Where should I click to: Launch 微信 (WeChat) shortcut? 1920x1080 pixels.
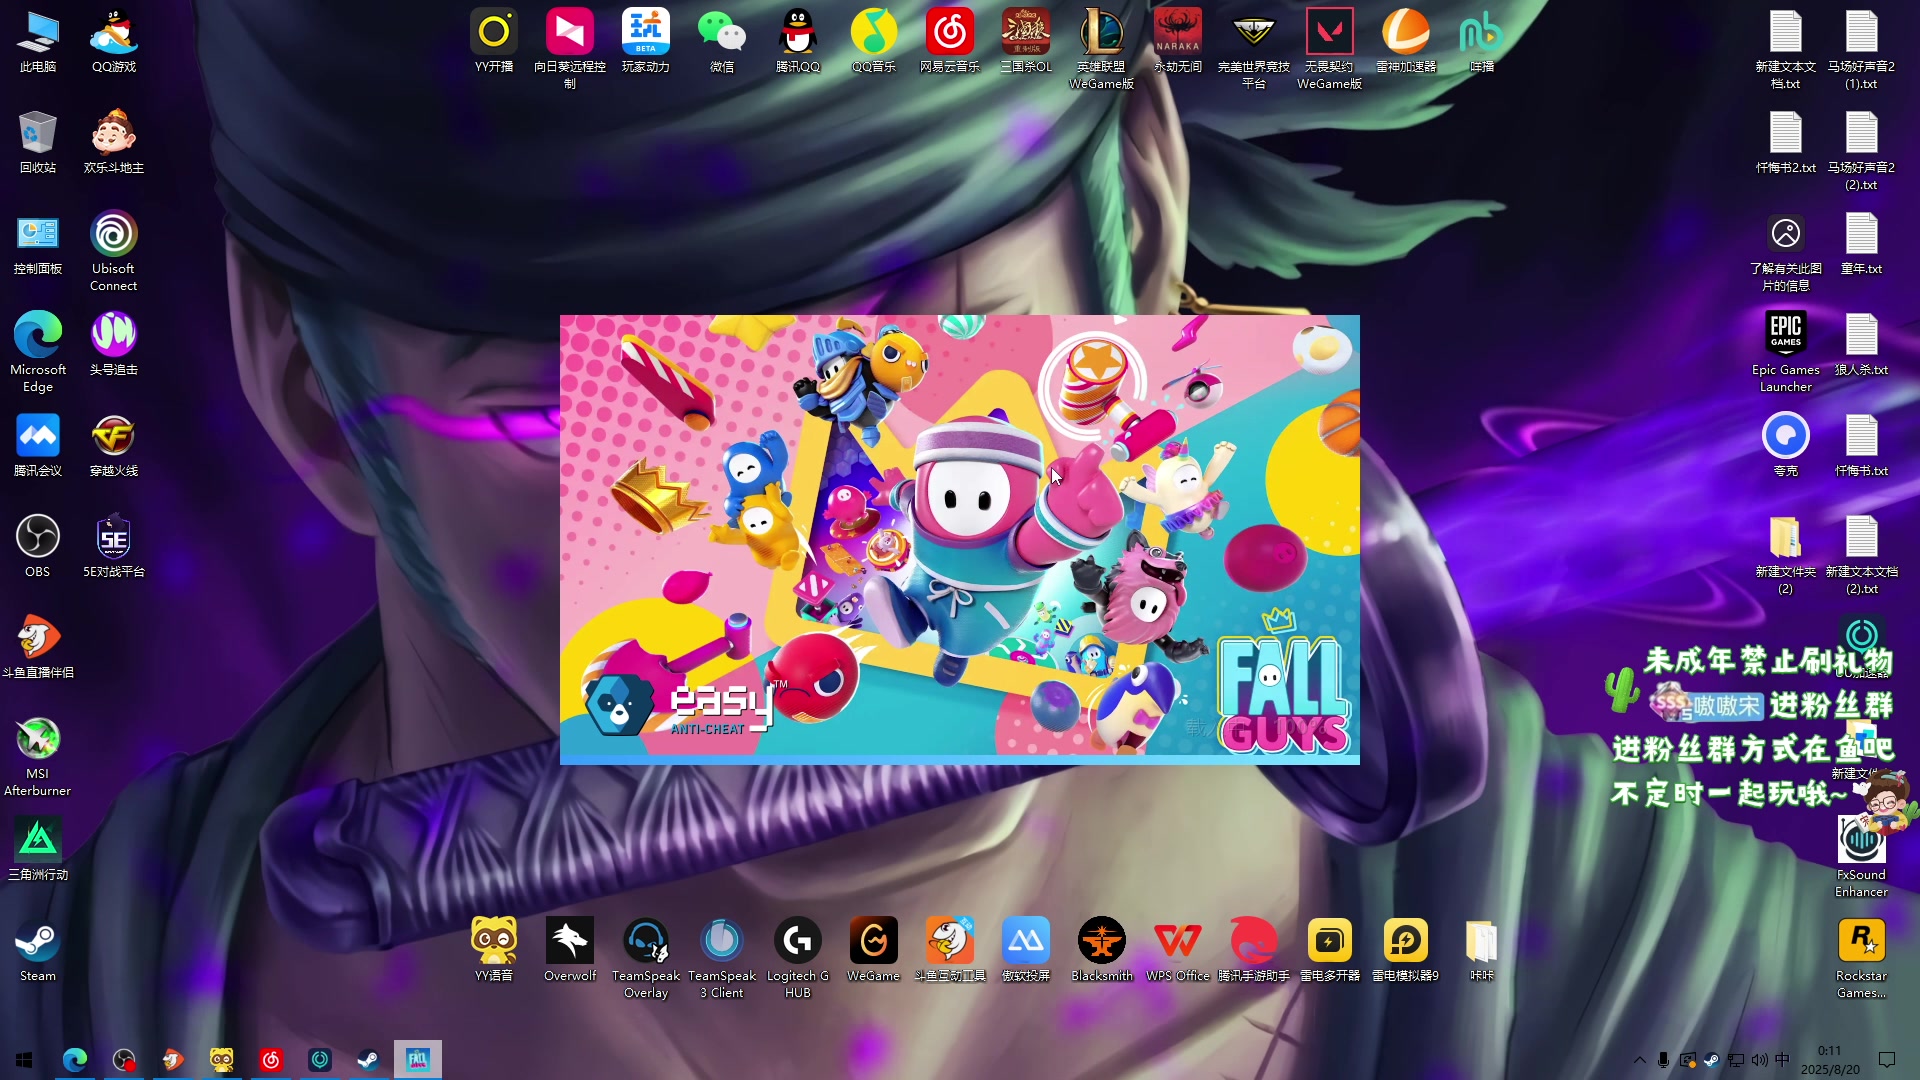pos(722,42)
